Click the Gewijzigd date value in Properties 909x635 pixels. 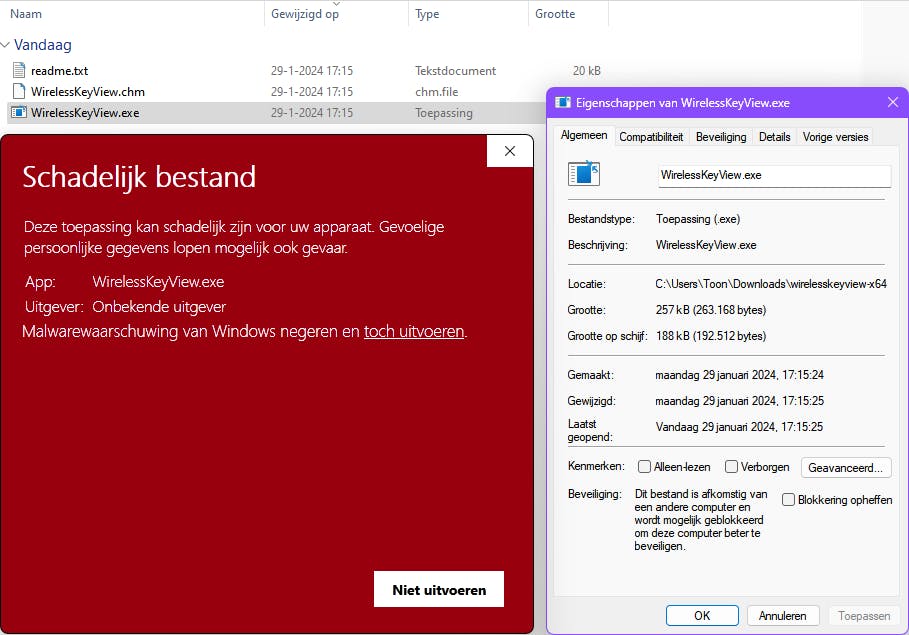(x=739, y=401)
